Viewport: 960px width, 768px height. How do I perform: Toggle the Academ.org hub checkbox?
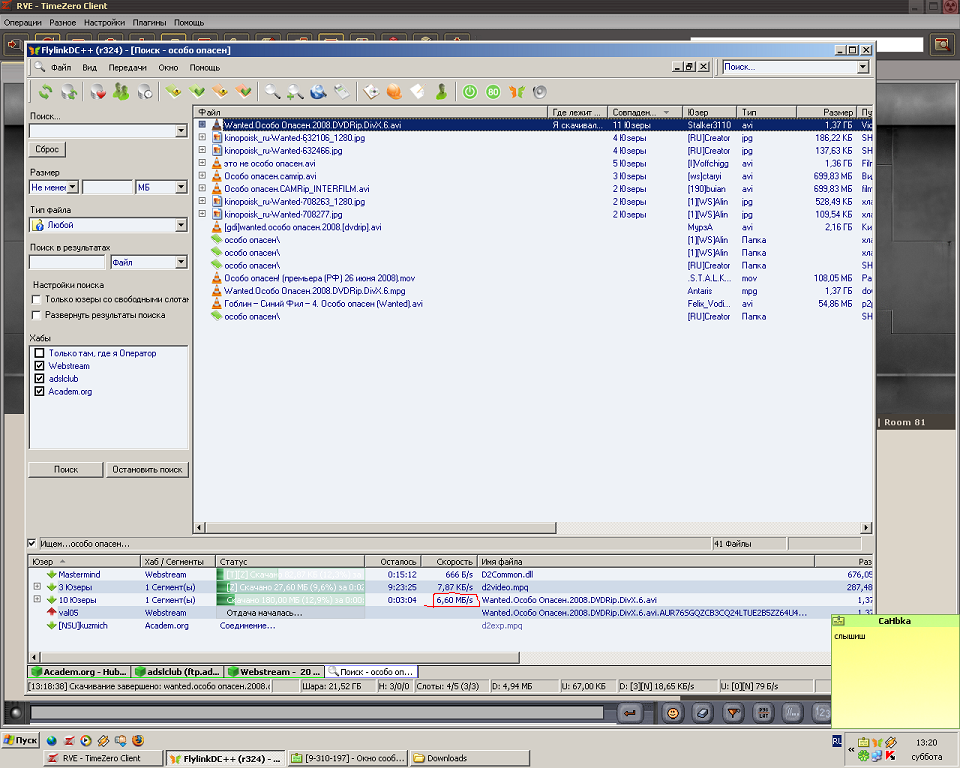[x=39, y=392]
